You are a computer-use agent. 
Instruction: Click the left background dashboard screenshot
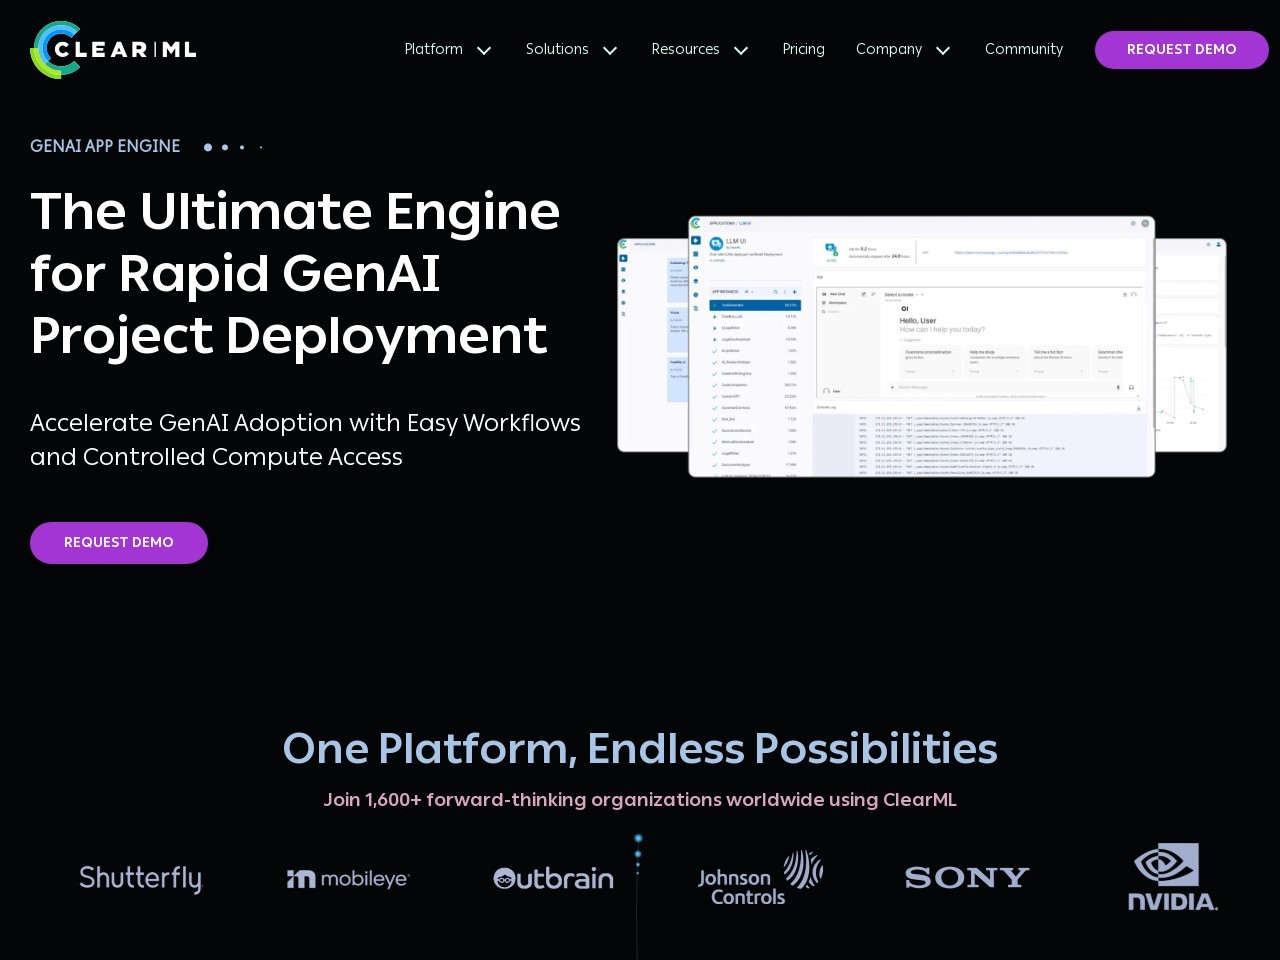[x=652, y=345]
